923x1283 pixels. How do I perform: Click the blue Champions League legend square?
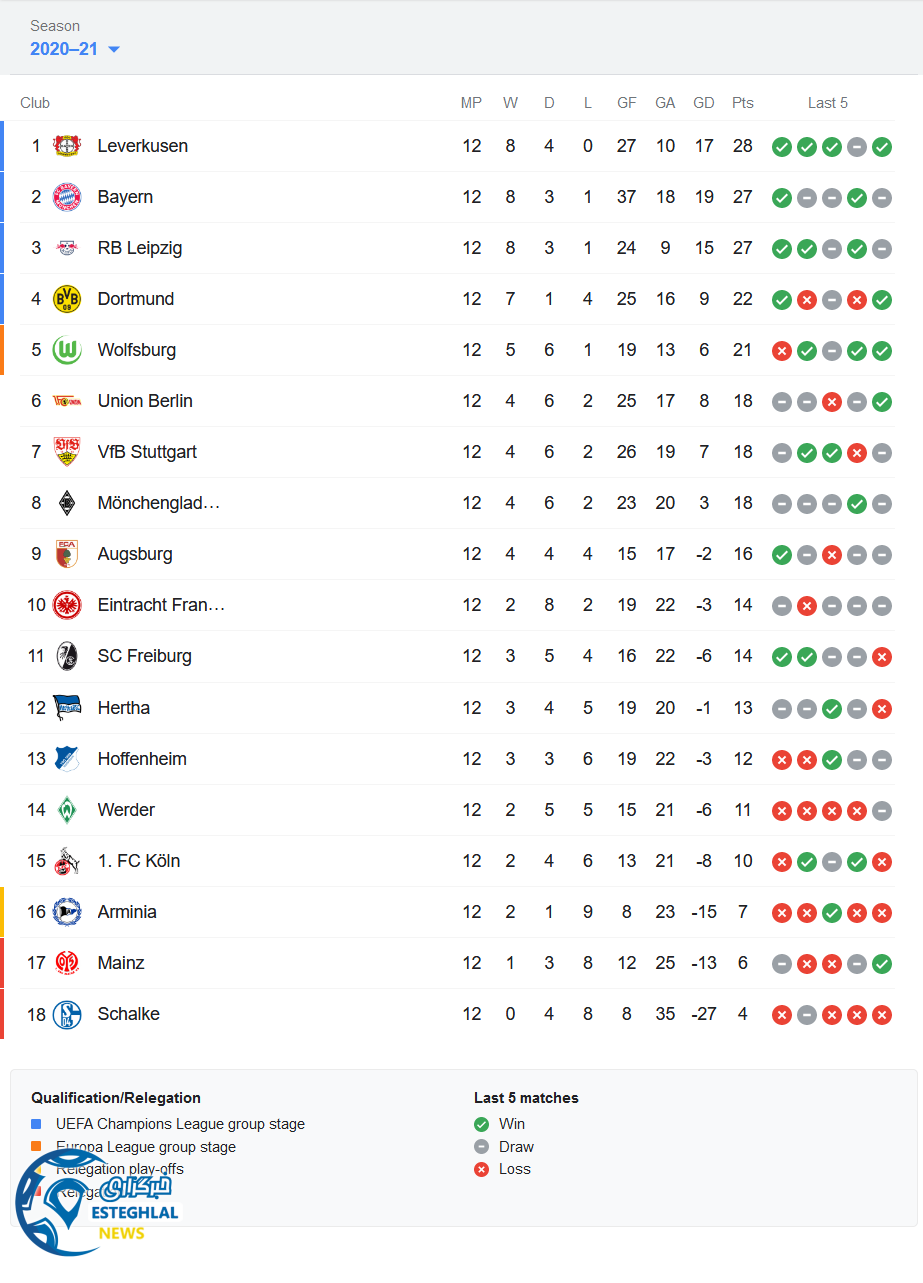click(37, 1124)
